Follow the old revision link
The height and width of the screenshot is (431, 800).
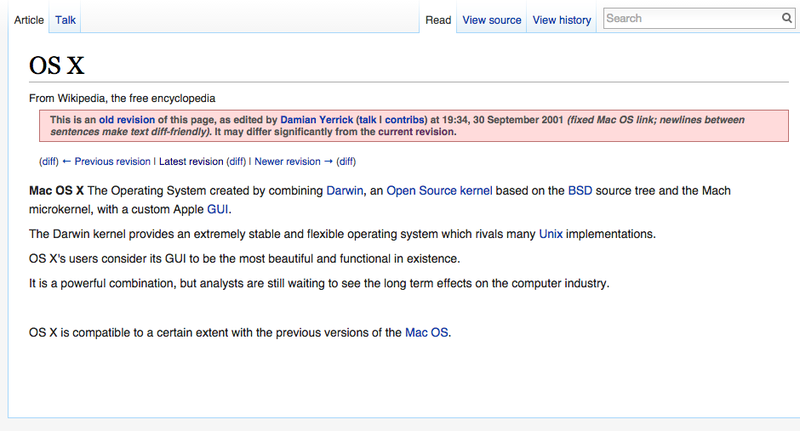point(127,120)
